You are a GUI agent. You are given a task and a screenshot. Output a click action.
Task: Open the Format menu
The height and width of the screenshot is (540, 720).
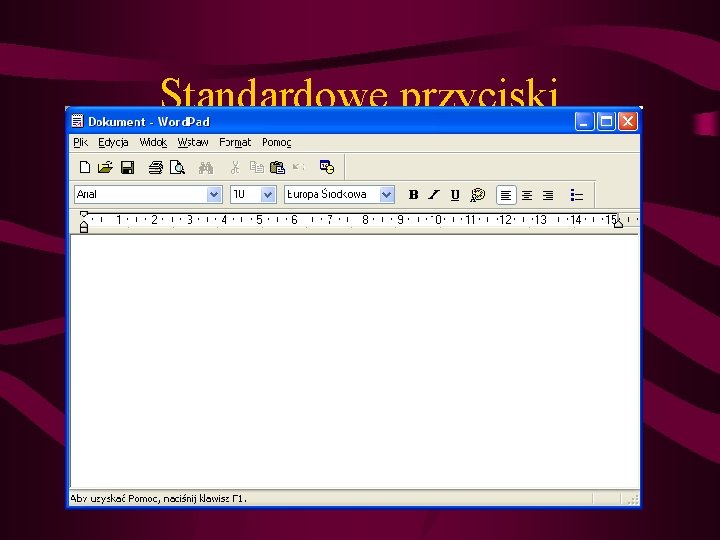pos(235,142)
